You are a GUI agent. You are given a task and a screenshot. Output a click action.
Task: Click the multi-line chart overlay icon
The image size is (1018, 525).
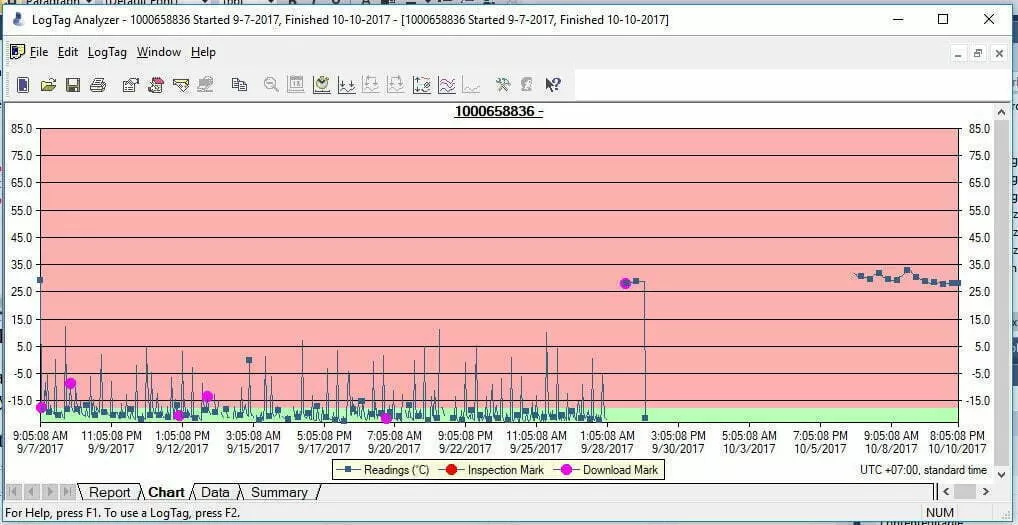pyautogui.click(x=447, y=85)
